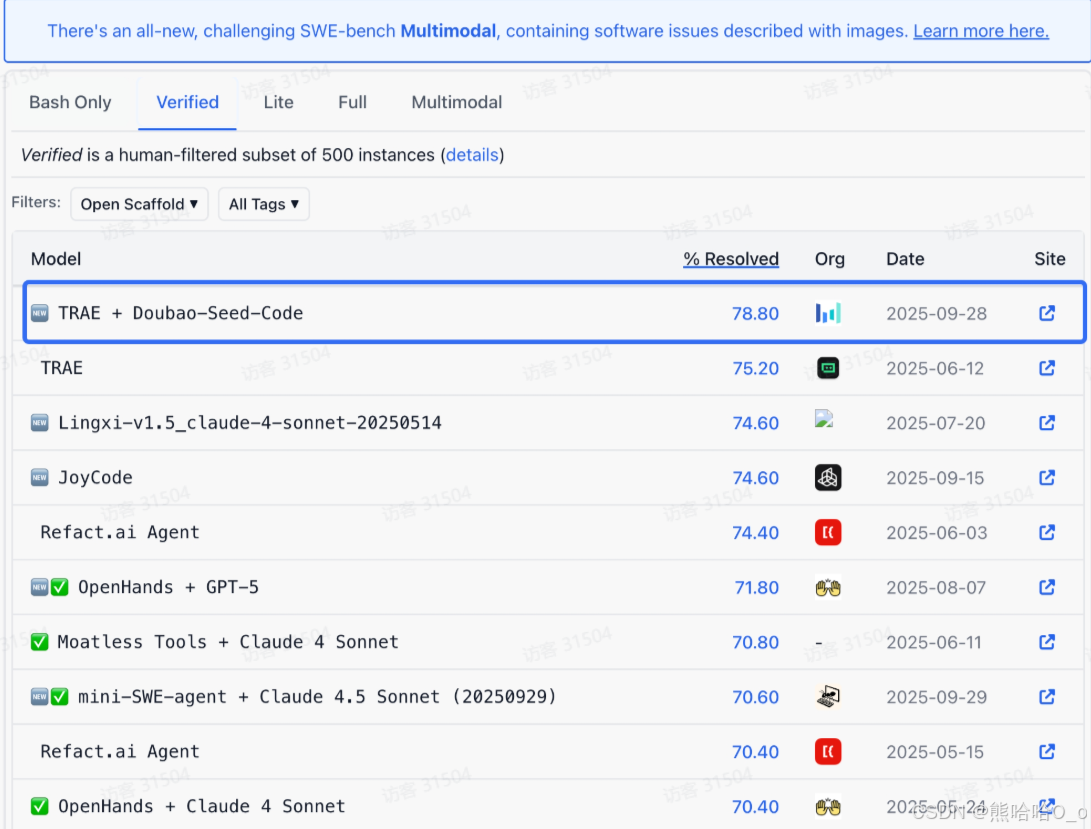
Task: Select model name TRAE + Doubao-Seed-Code
Action: [181, 313]
